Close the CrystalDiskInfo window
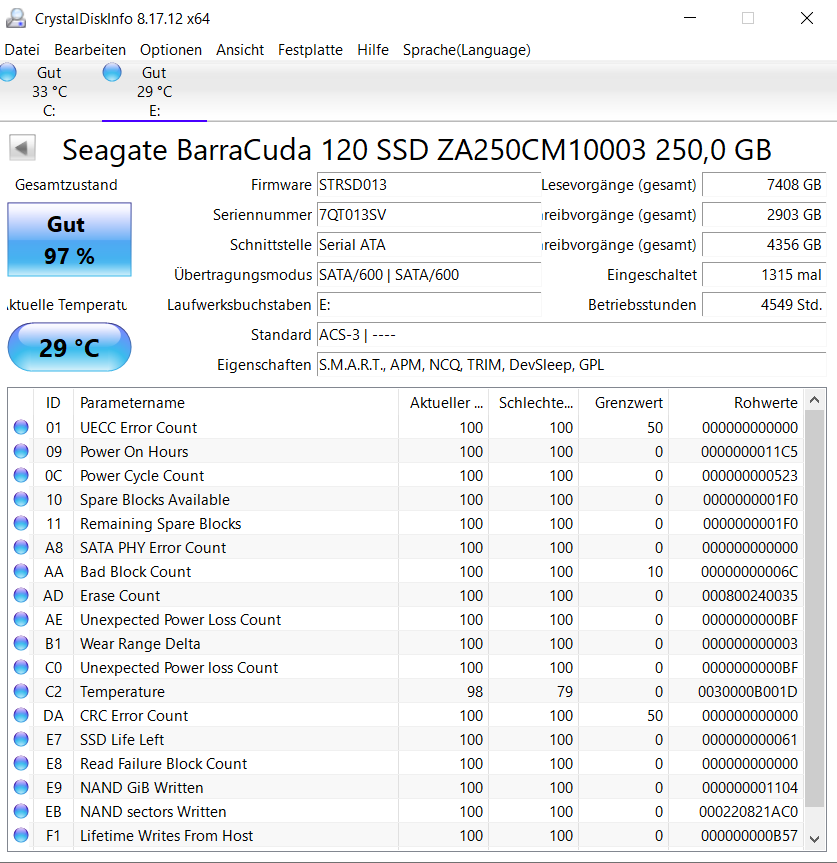This screenshot has height=863, width=837. [x=807, y=18]
